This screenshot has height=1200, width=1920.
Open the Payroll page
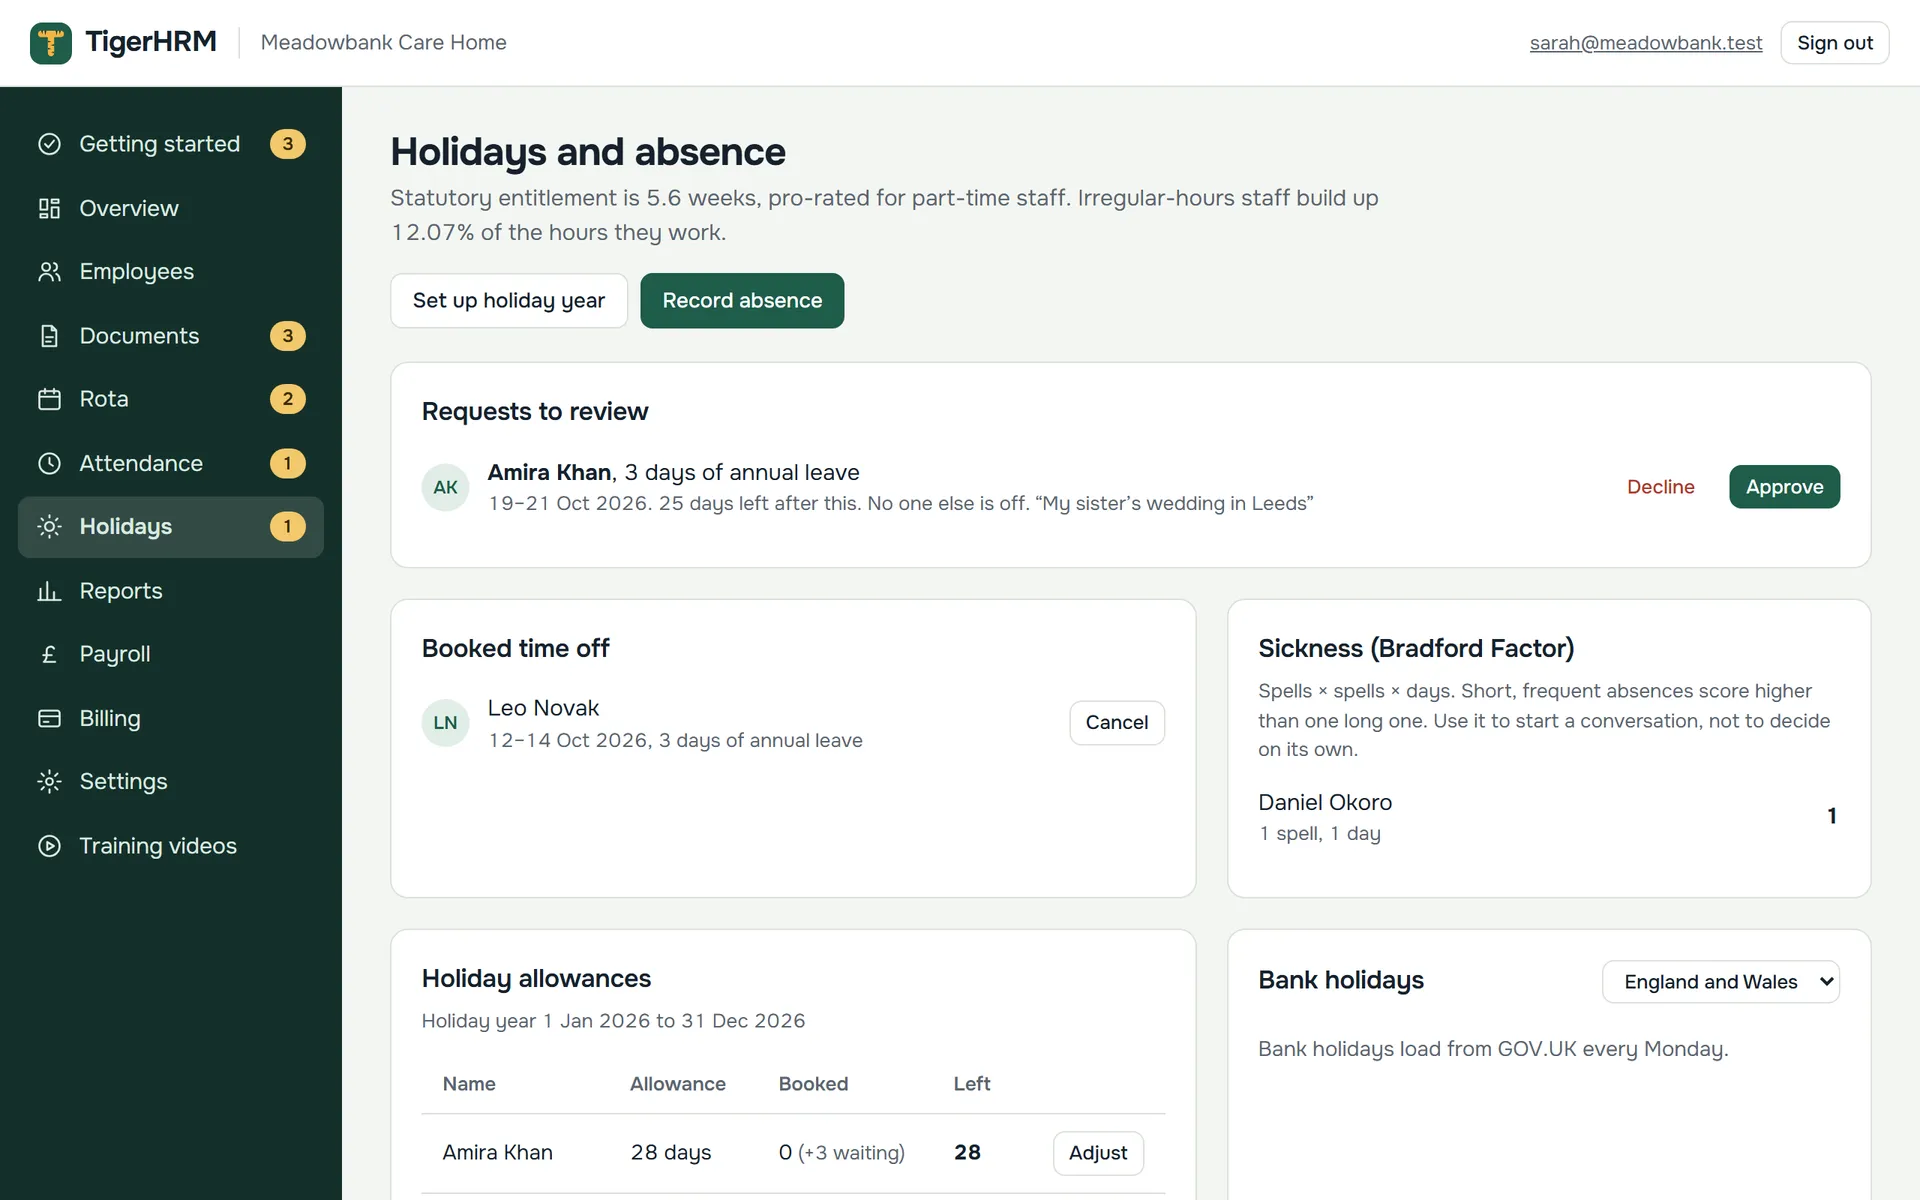coord(171,654)
